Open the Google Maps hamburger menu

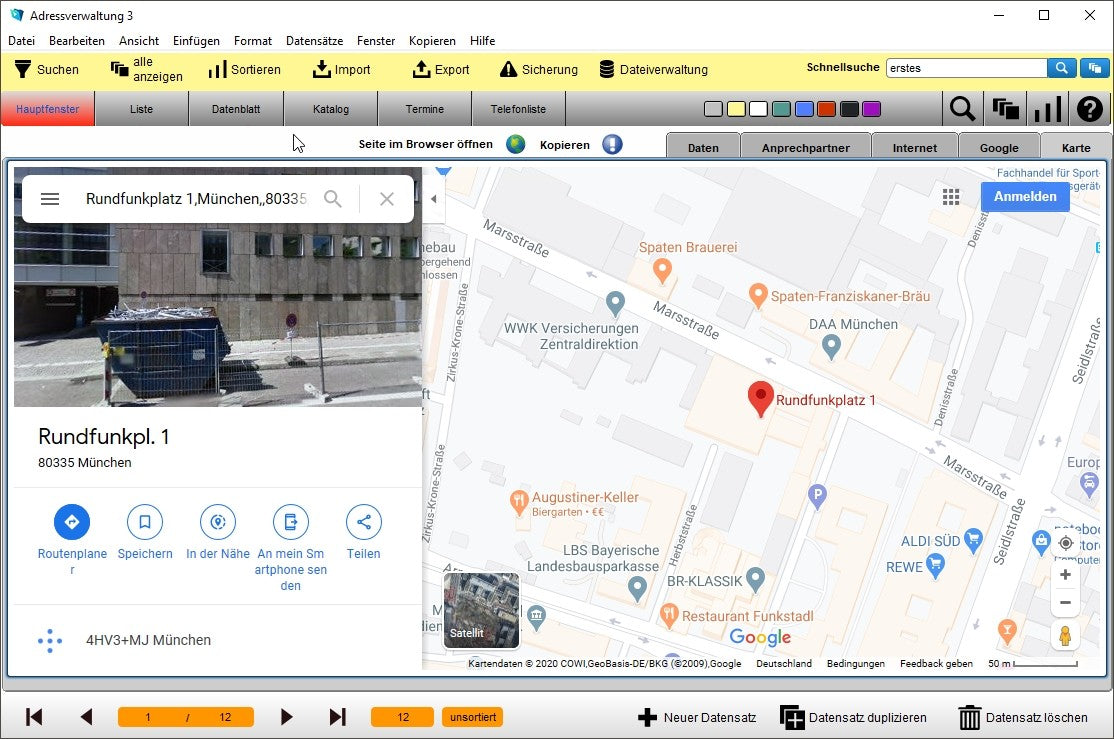50,199
